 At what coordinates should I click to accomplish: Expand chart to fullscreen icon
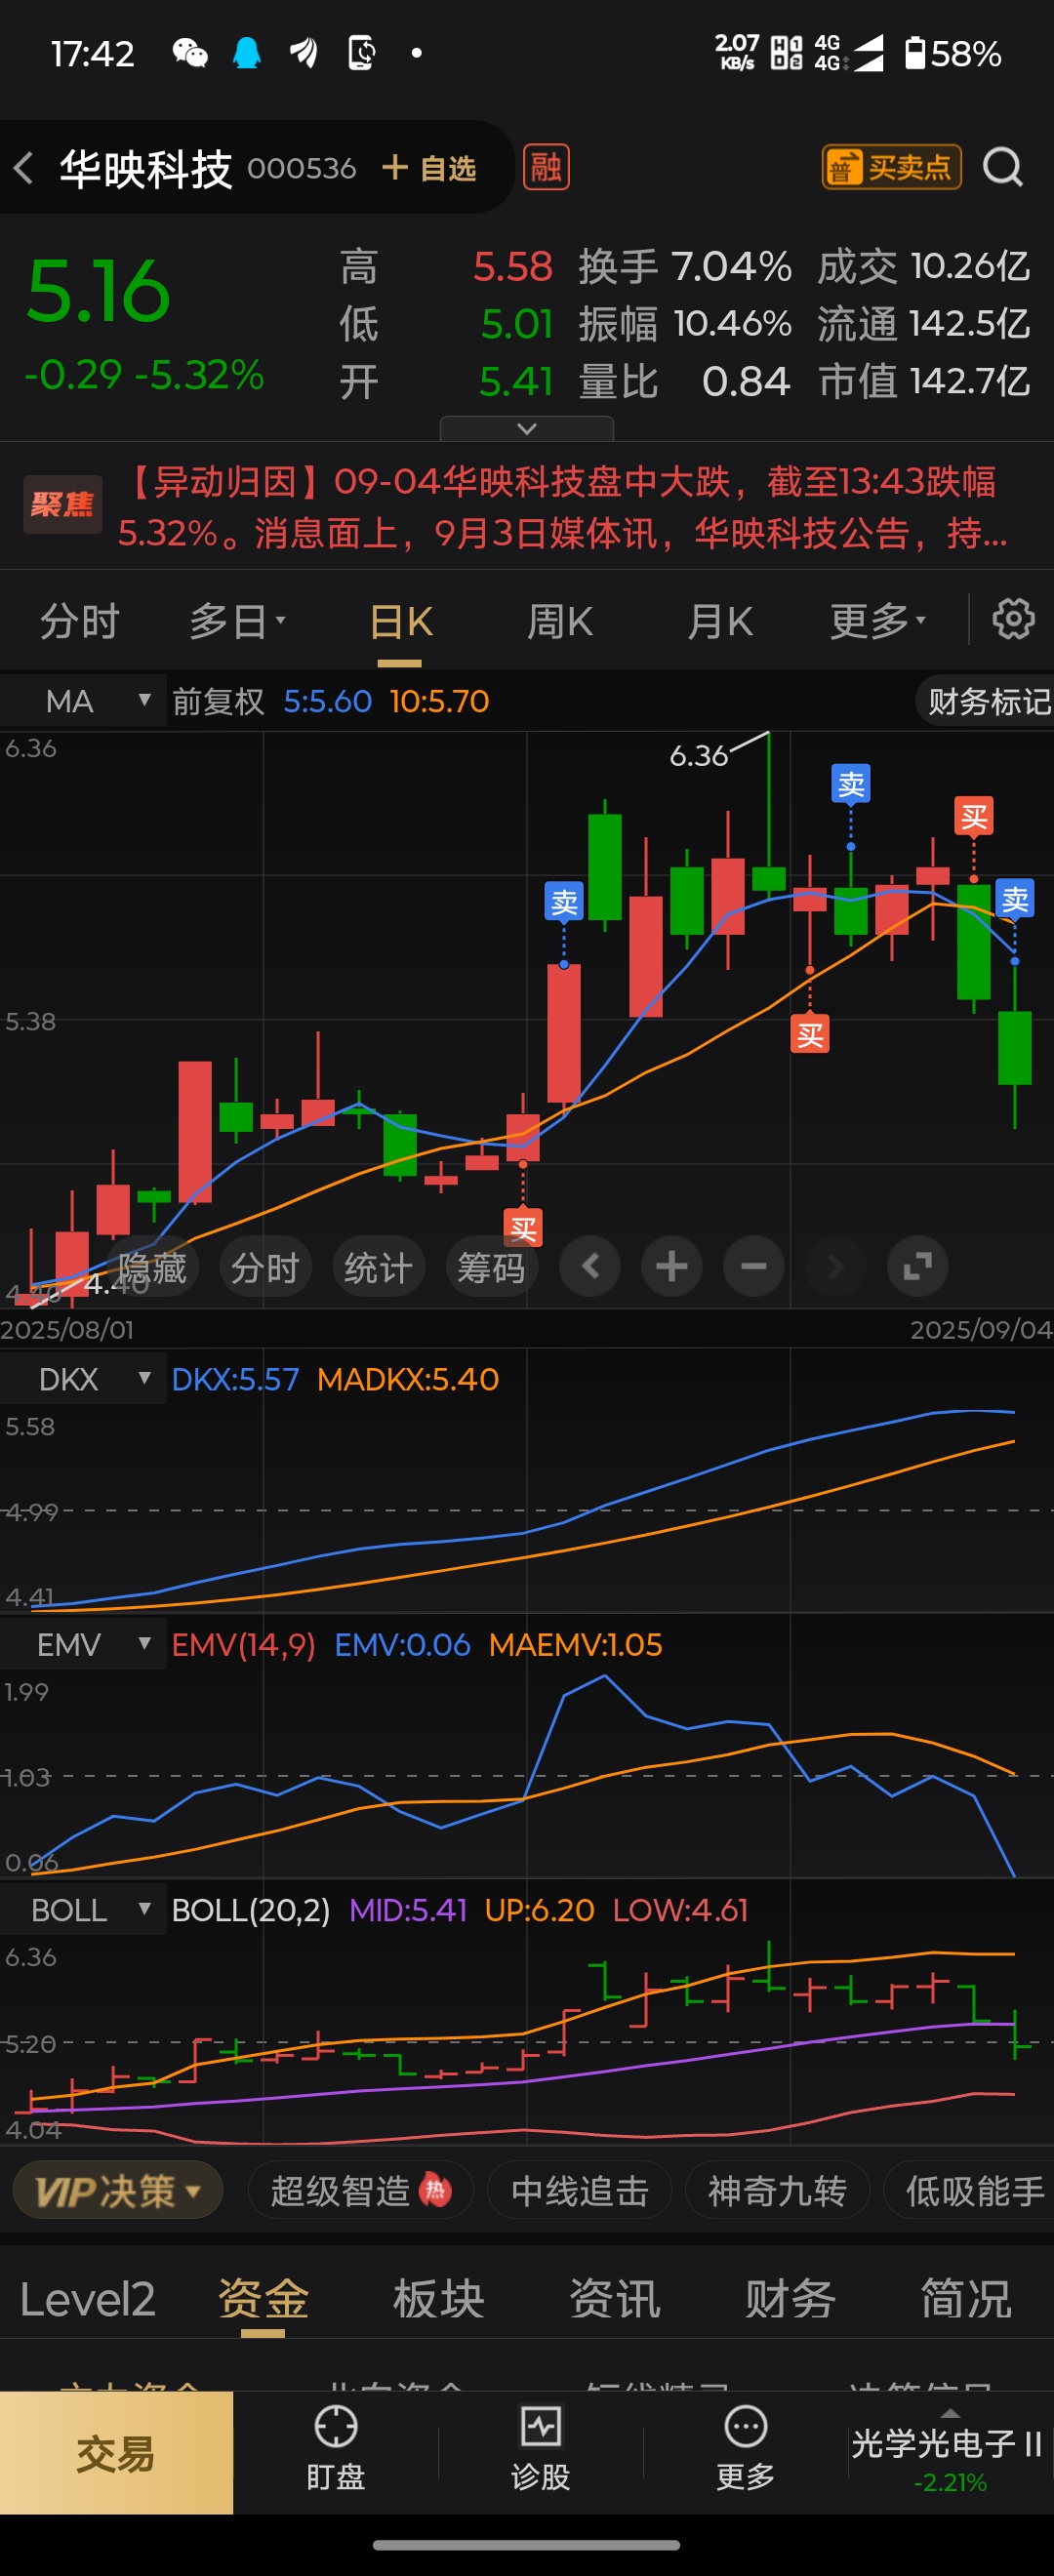918,1266
